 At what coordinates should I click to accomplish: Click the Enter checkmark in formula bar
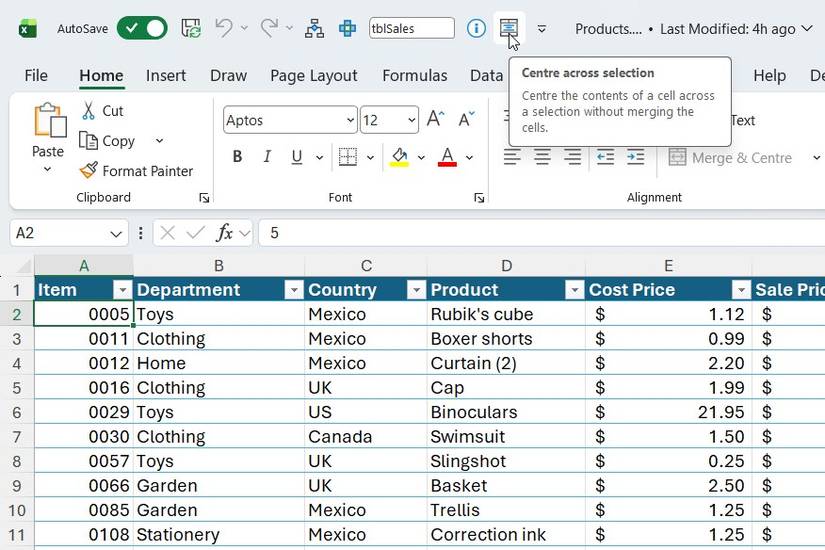[x=196, y=233]
